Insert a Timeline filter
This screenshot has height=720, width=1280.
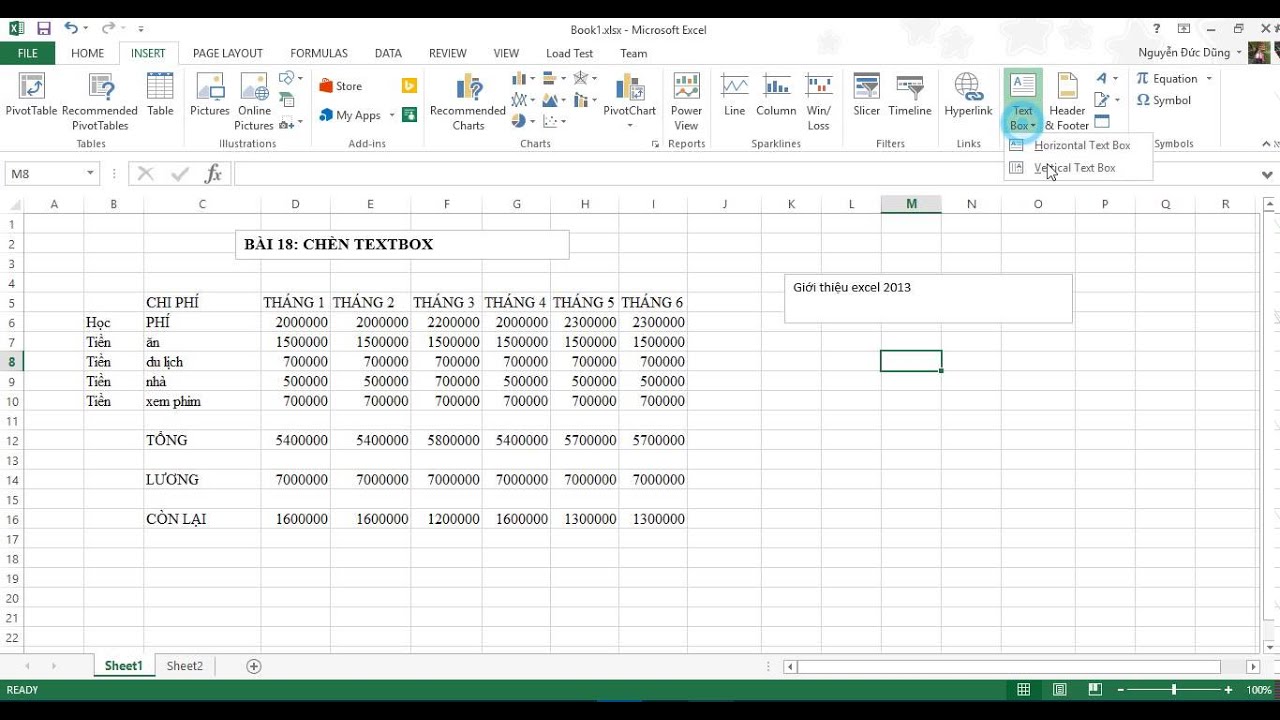(910, 96)
